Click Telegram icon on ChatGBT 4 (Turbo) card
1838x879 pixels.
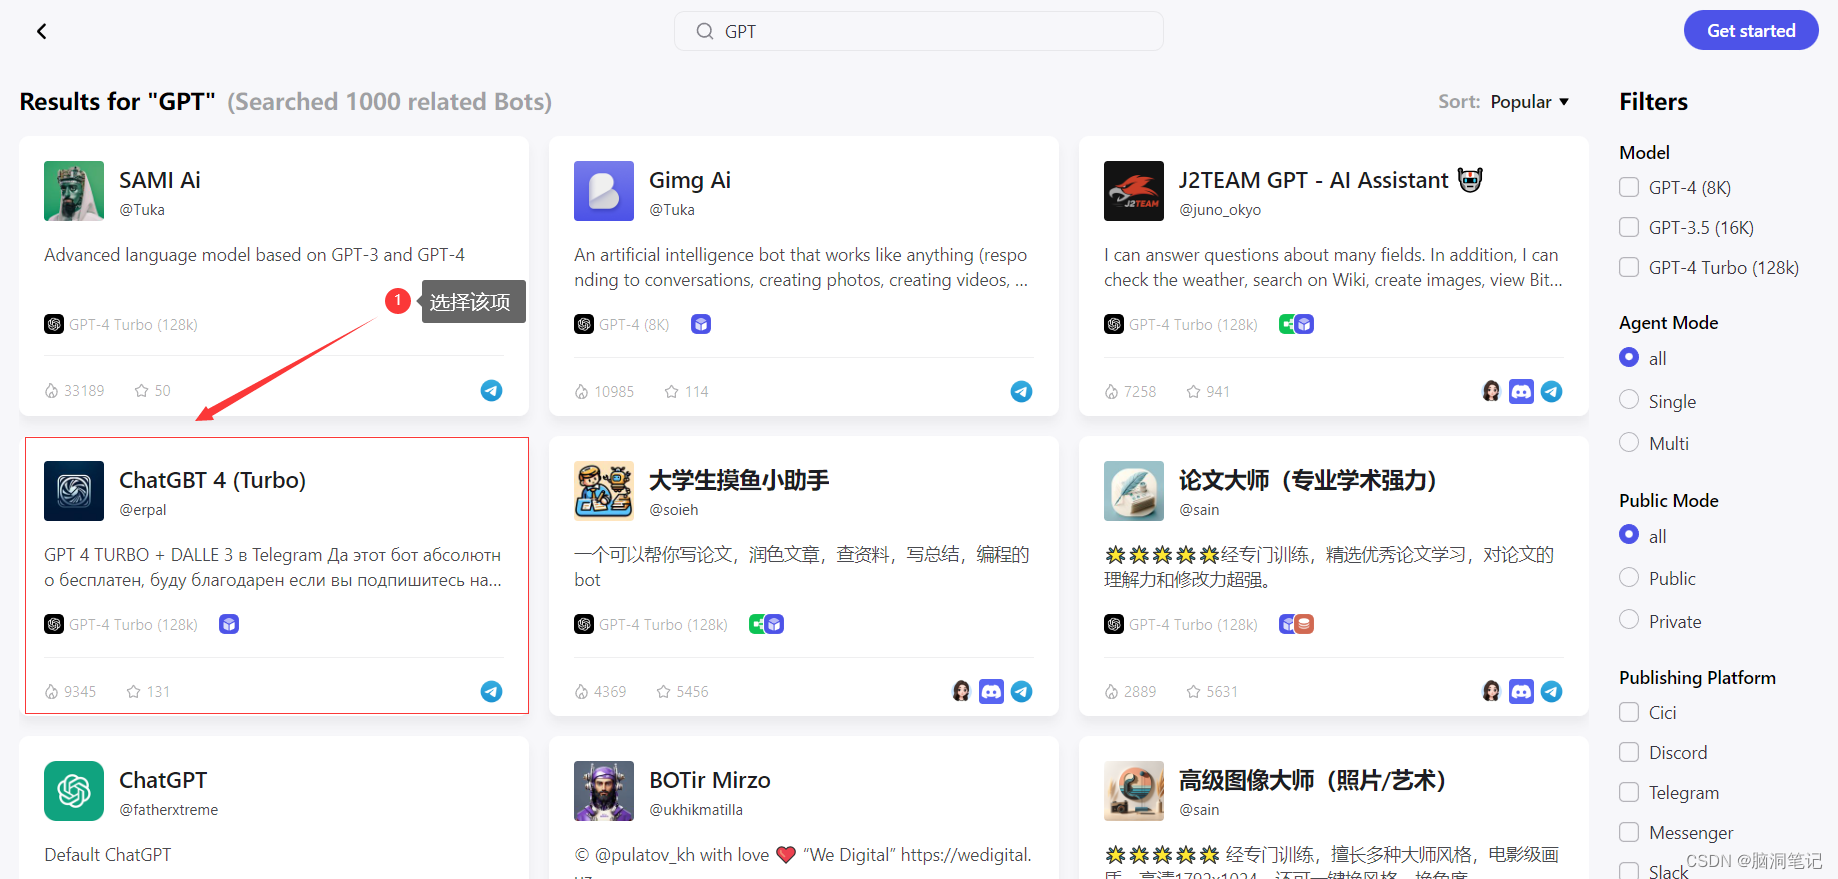pyautogui.click(x=491, y=691)
